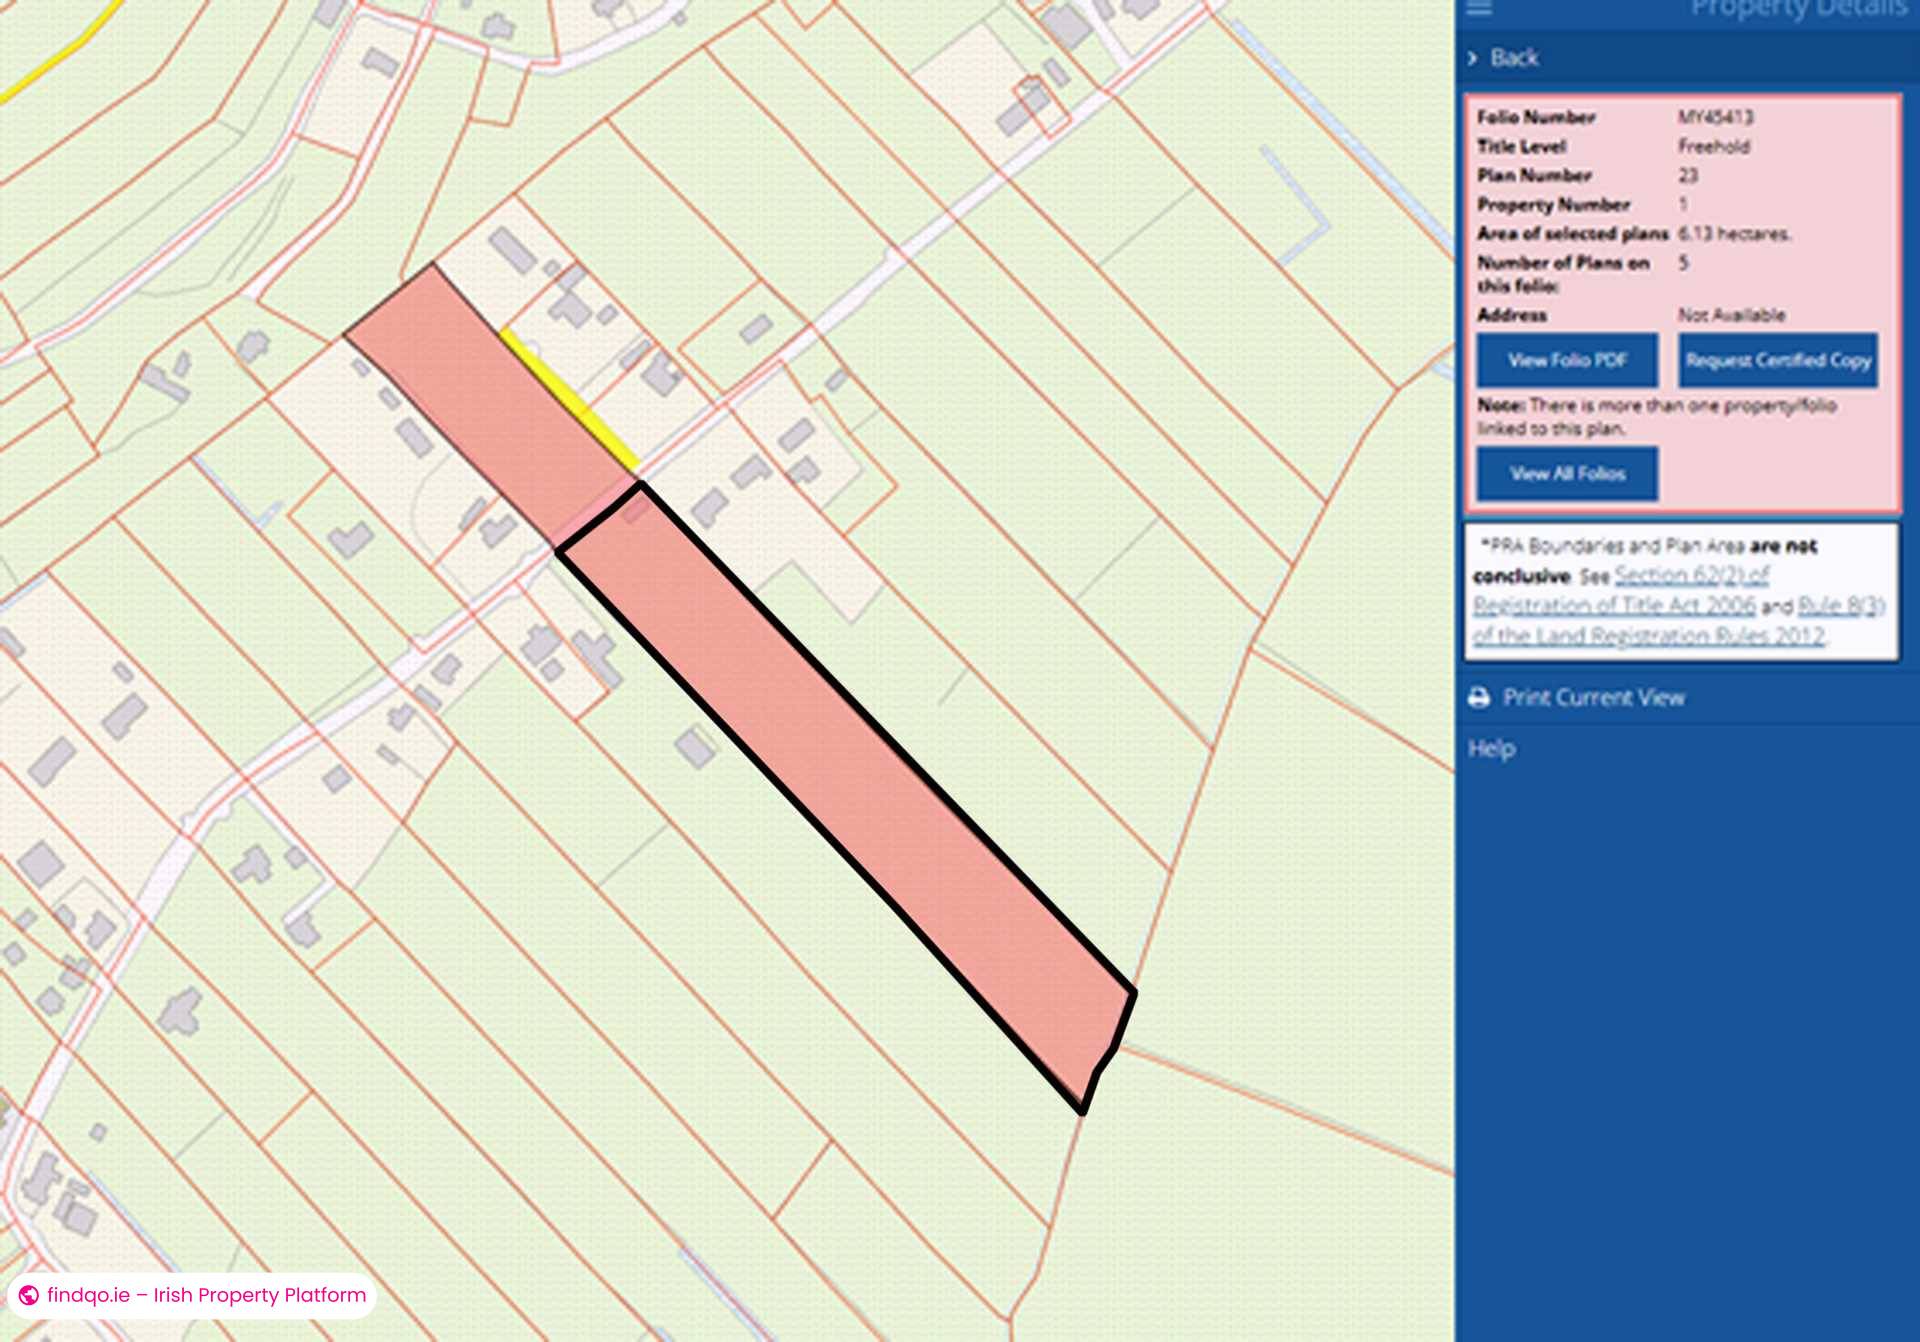Click the Request Certified Copy button
This screenshot has height=1342, width=1920.
pyautogui.click(x=1778, y=360)
